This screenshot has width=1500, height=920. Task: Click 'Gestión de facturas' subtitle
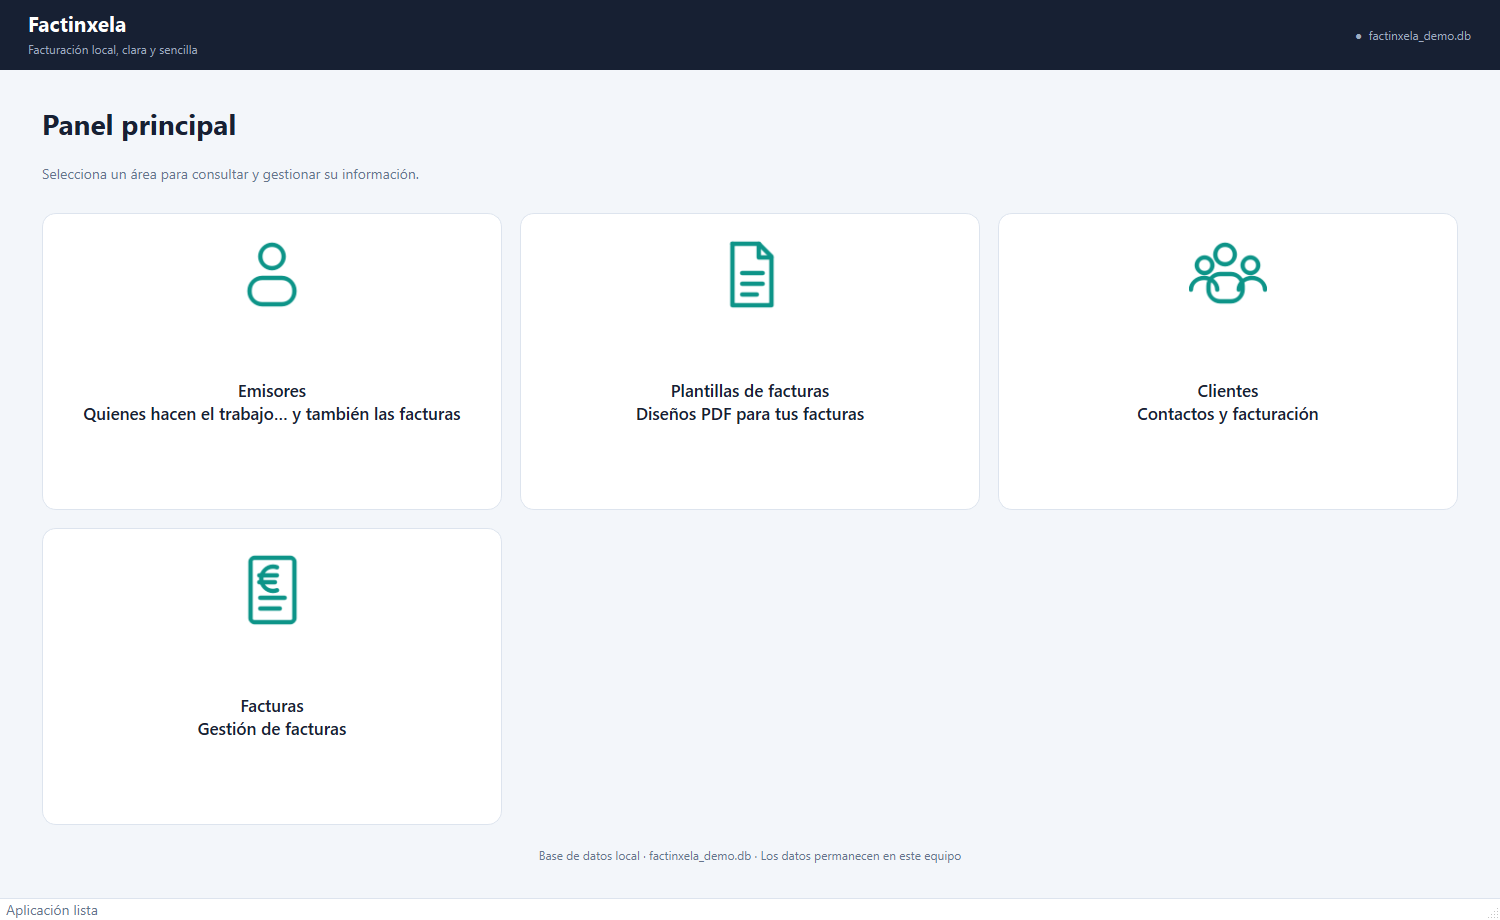272,729
